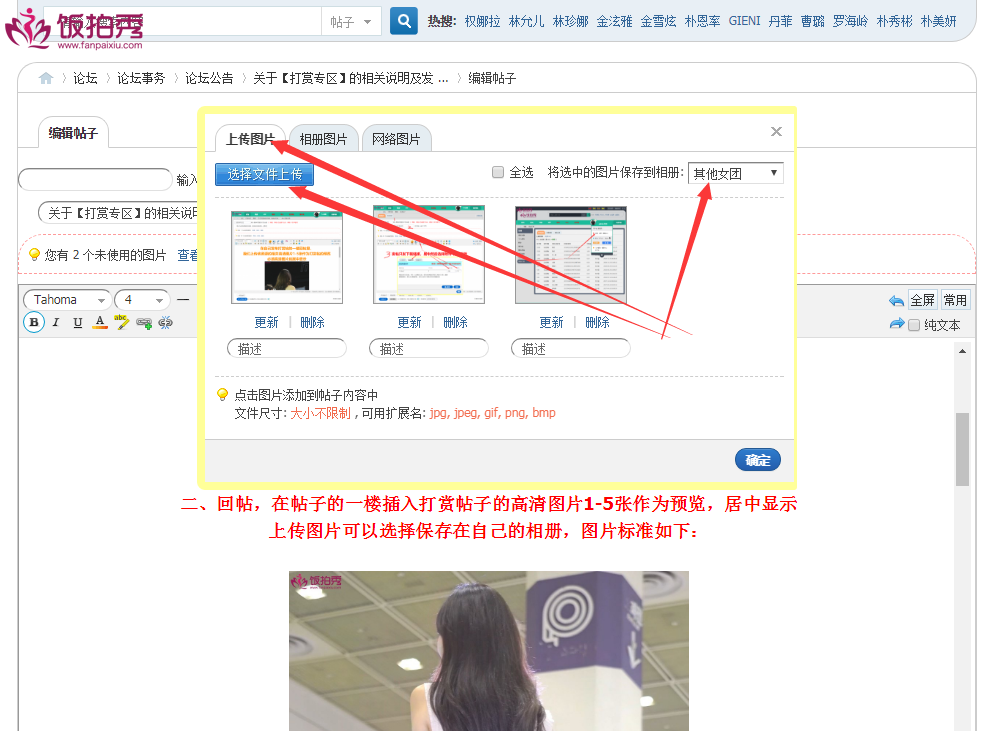982x731 pixels.
Task: Open the font size 4 dropdown
Action: (x=142, y=300)
